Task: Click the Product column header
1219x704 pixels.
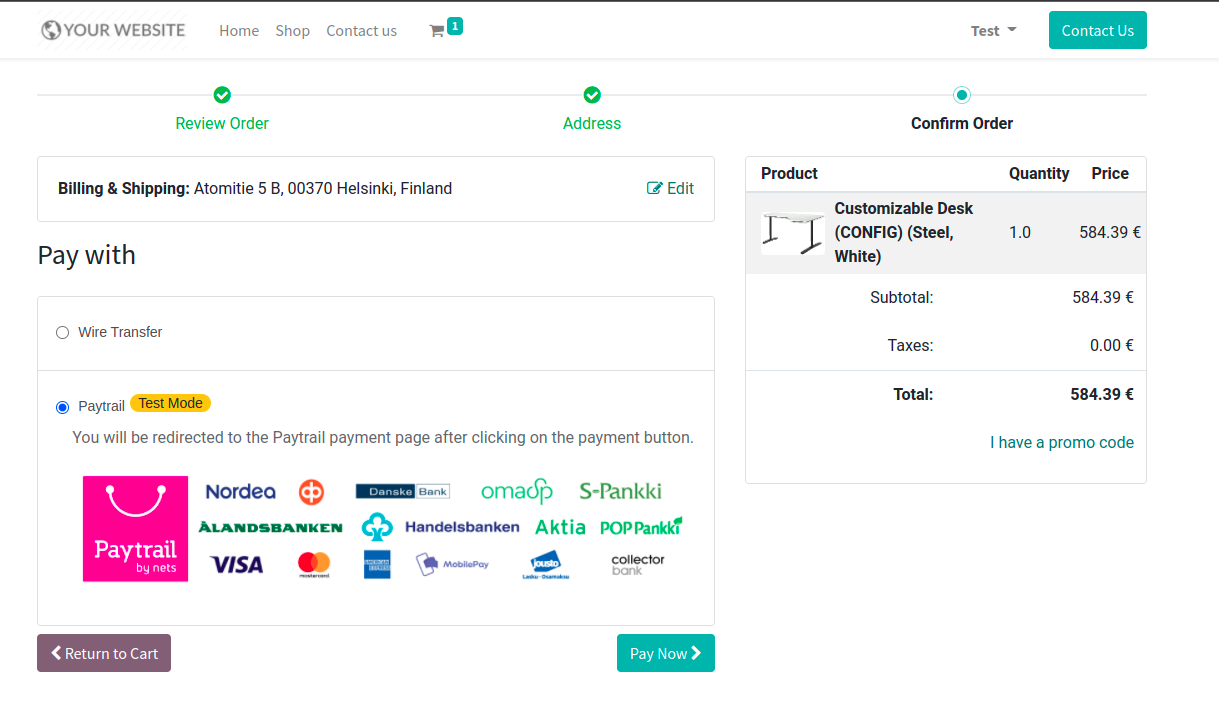Action: coord(789,173)
